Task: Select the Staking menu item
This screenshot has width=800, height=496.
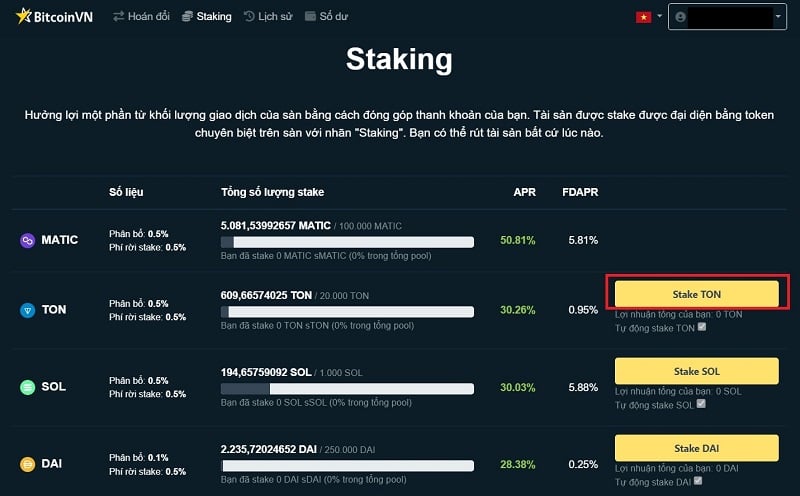Action: click(206, 17)
